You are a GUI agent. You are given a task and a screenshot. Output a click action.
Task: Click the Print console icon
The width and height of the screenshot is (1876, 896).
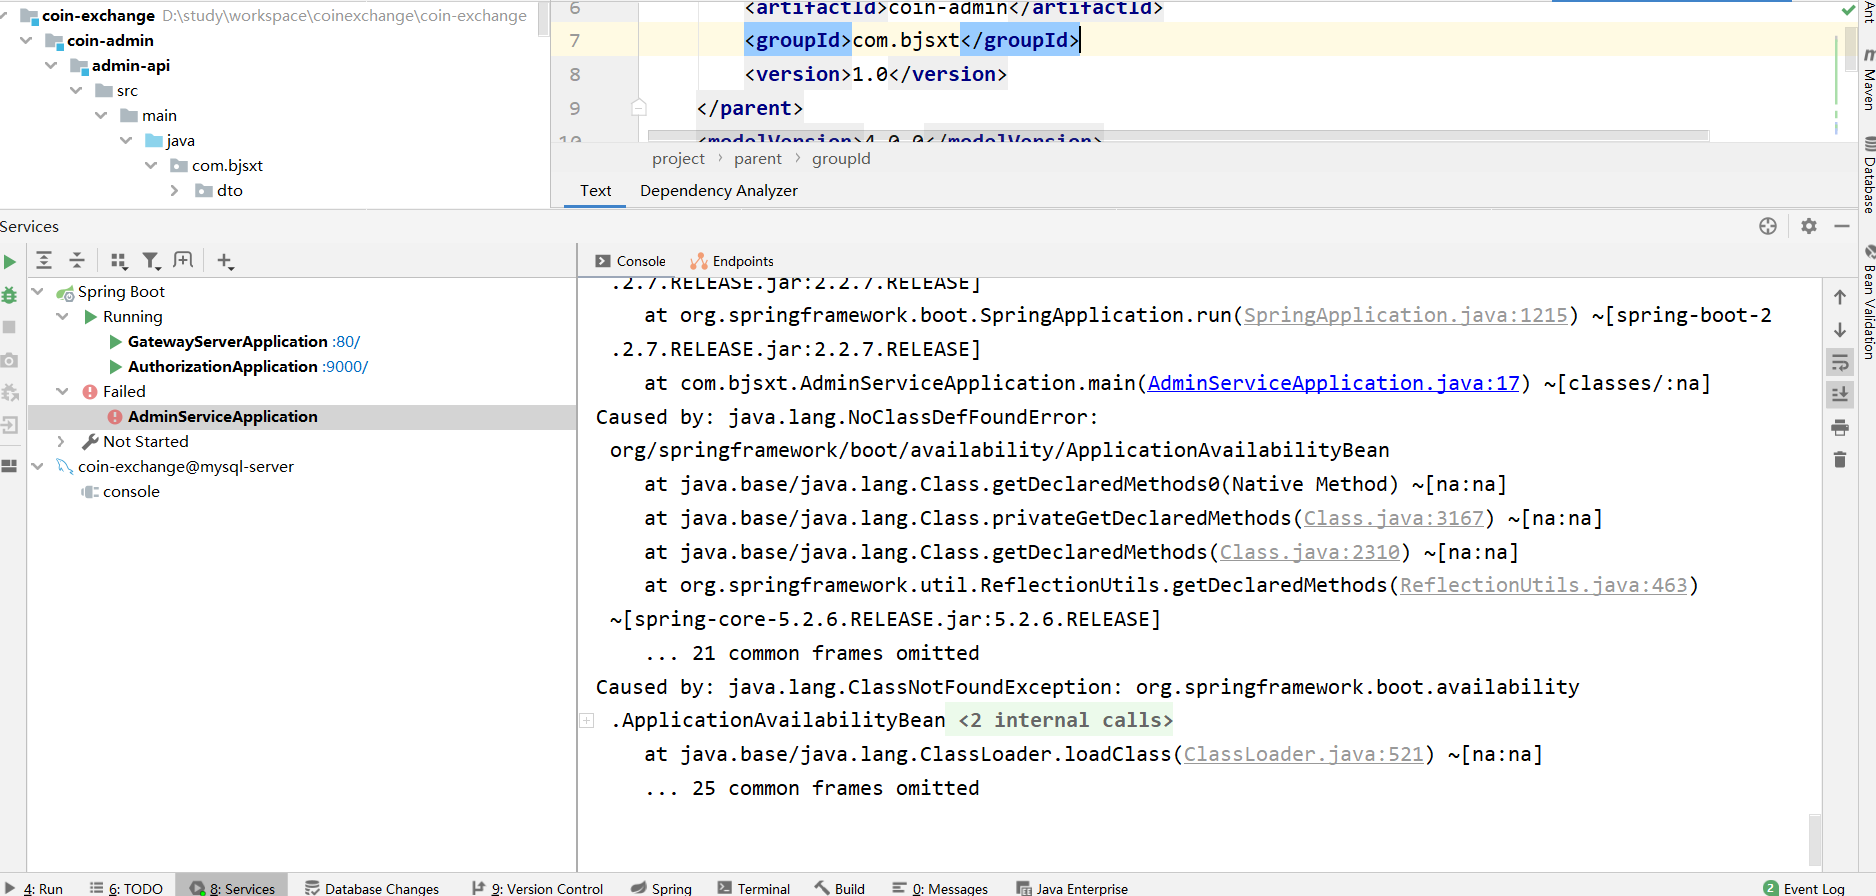(1840, 427)
